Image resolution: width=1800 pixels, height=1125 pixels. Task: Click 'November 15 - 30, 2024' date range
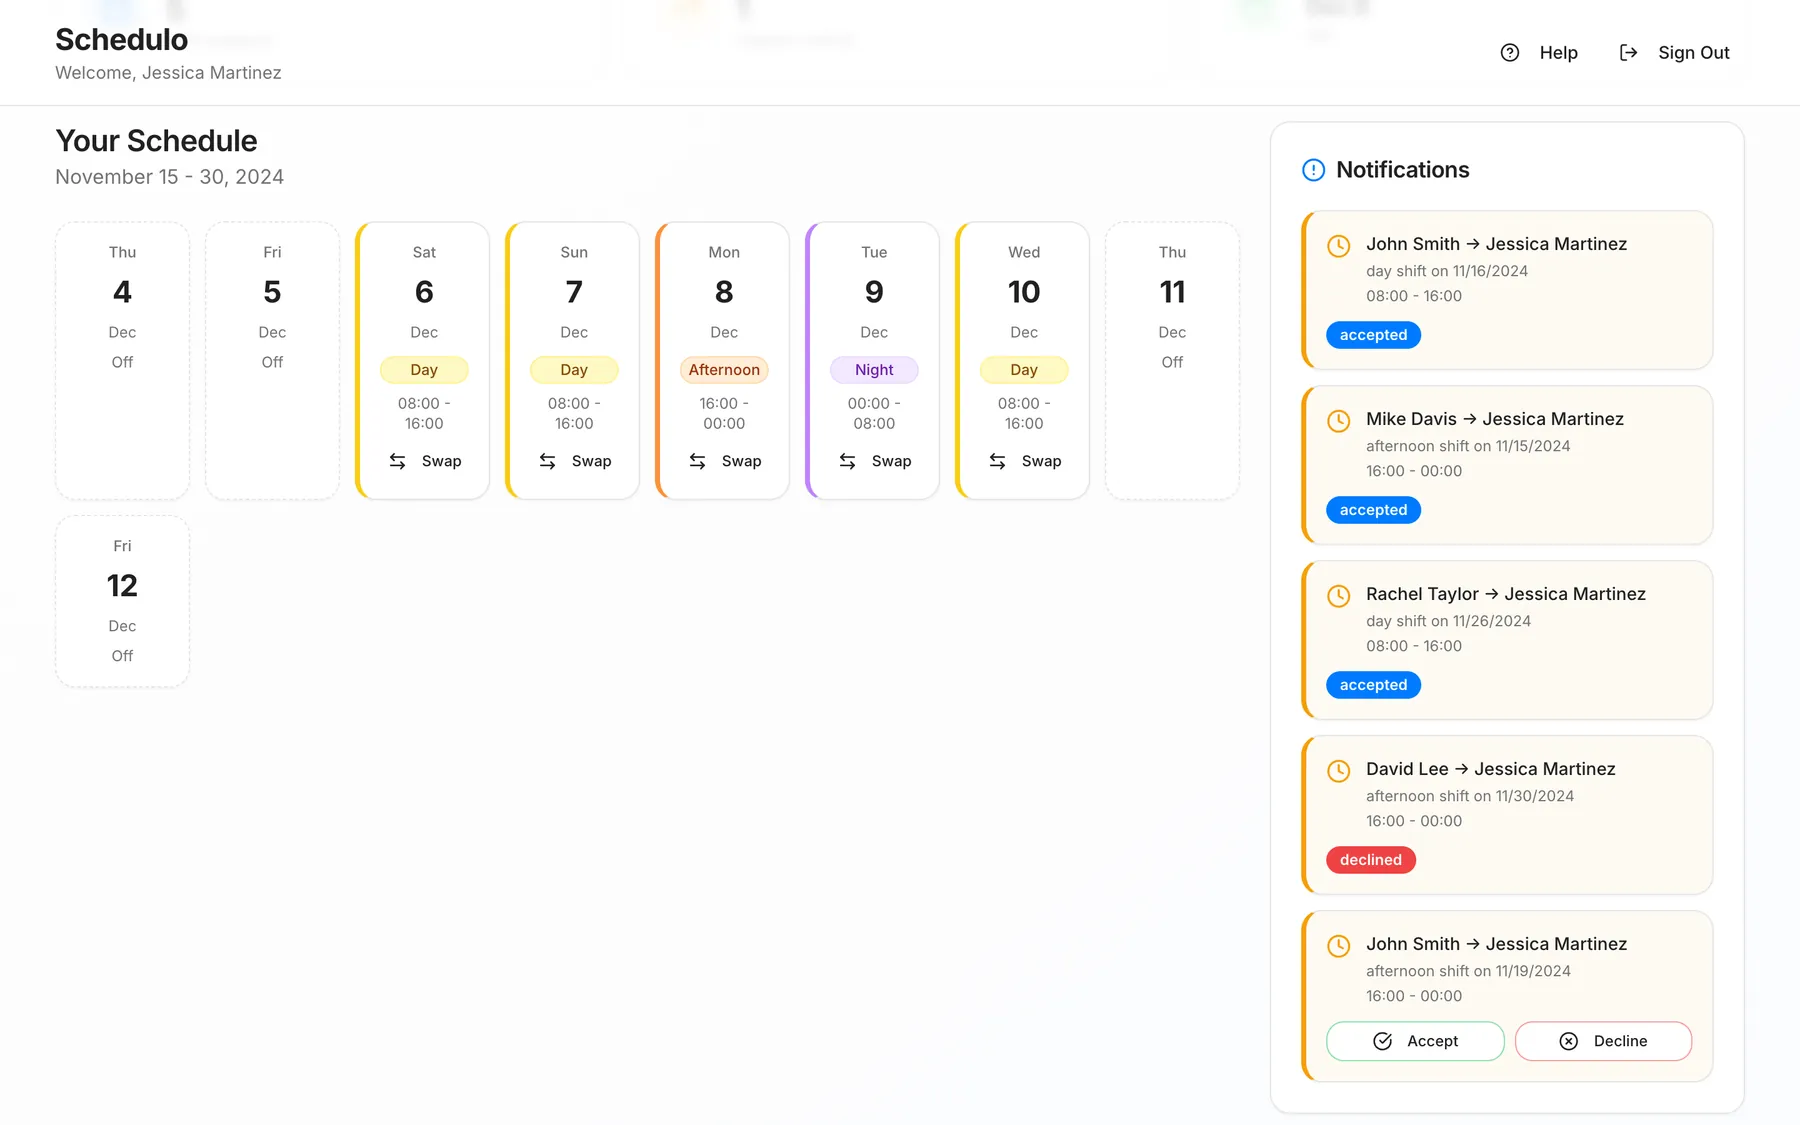click(x=169, y=177)
